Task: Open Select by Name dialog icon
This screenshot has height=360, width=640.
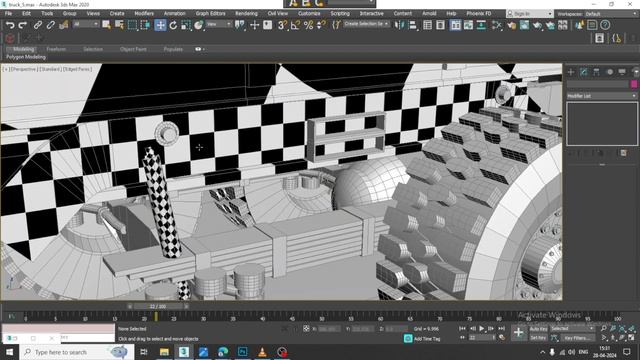Action: [x=119, y=25]
